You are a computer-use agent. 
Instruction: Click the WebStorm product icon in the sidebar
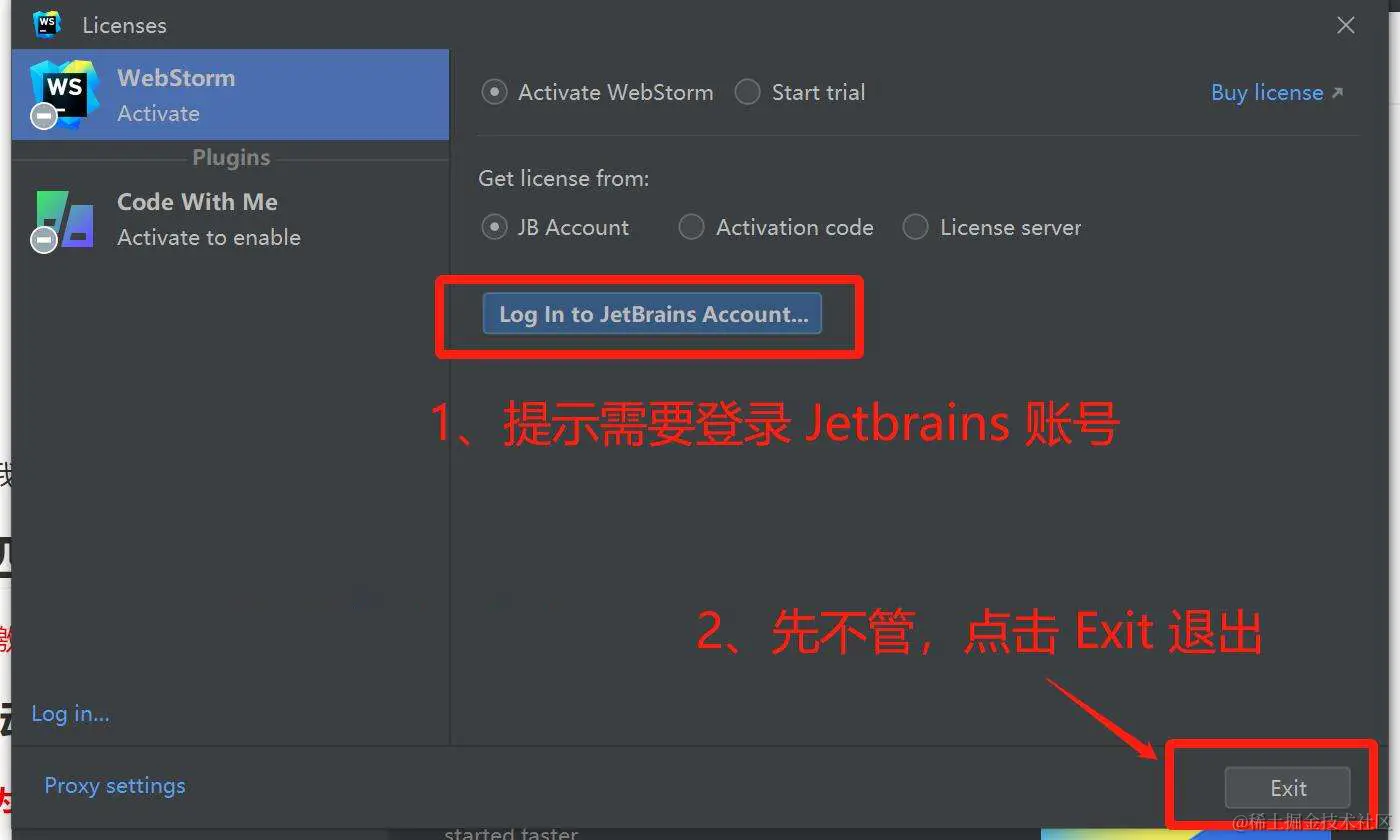tap(66, 92)
